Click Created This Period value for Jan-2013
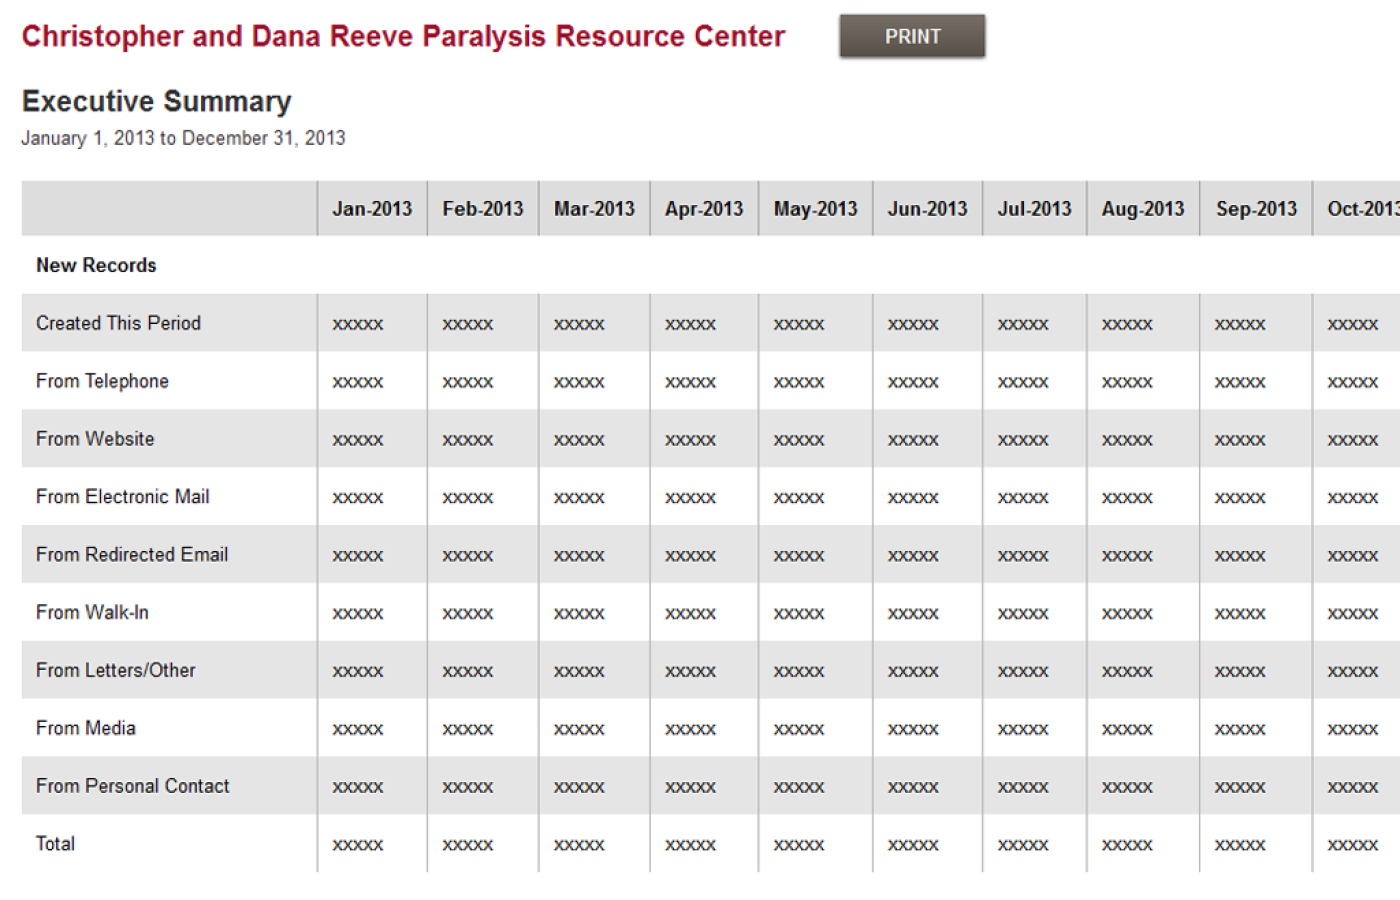Screen dimensions: 1400x900 tap(358, 324)
